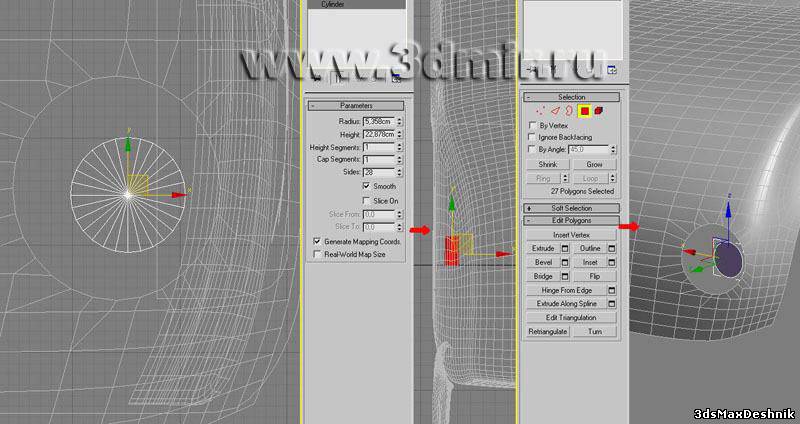Select Polygon sub-object level icon
800x424 pixels.
coord(585,111)
